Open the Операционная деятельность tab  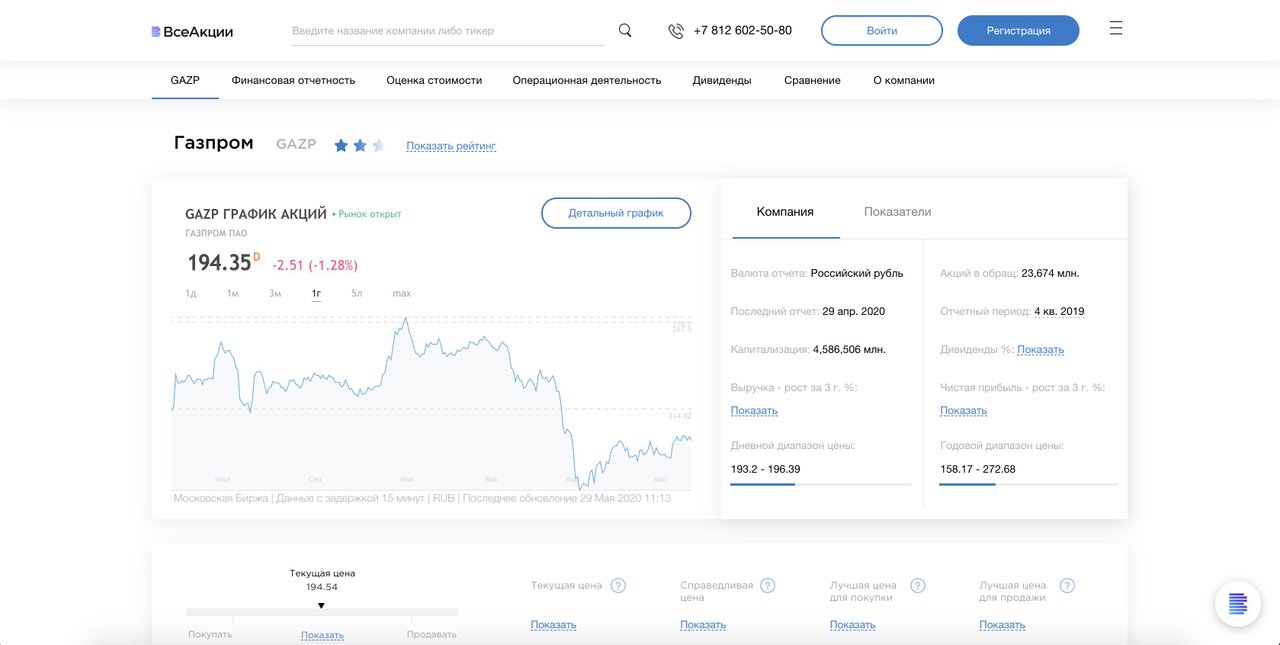coord(587,80)
